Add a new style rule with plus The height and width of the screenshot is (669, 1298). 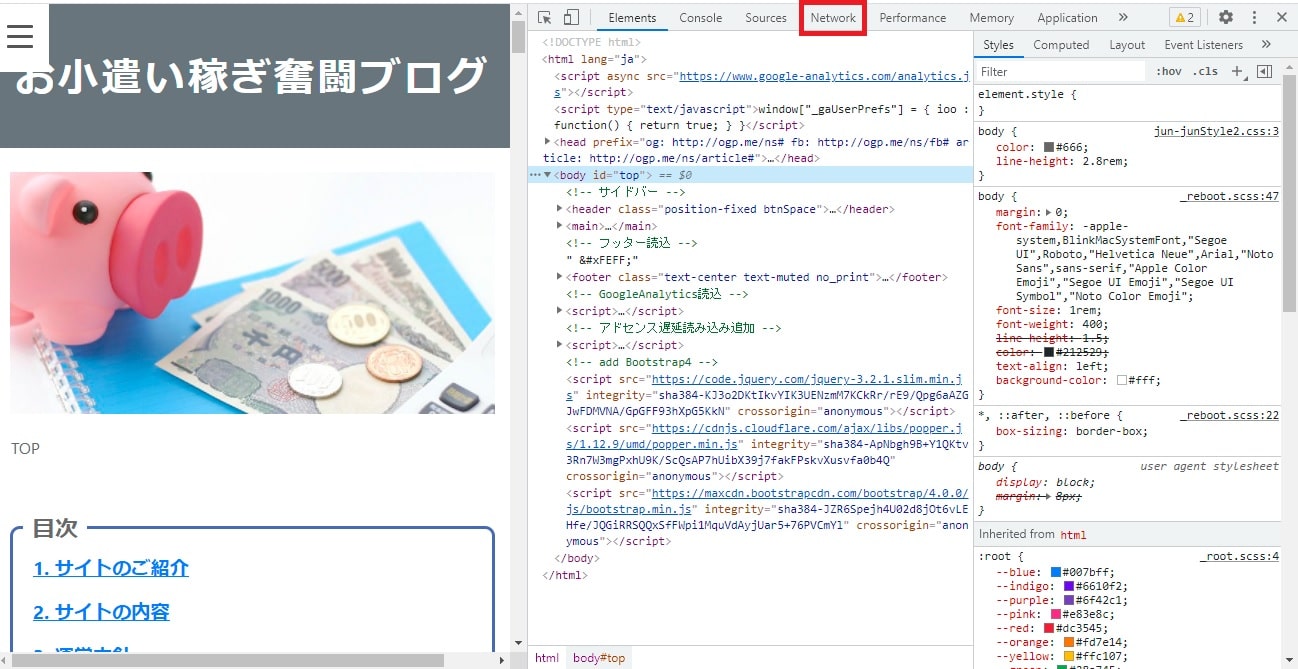coord(1237,71)
